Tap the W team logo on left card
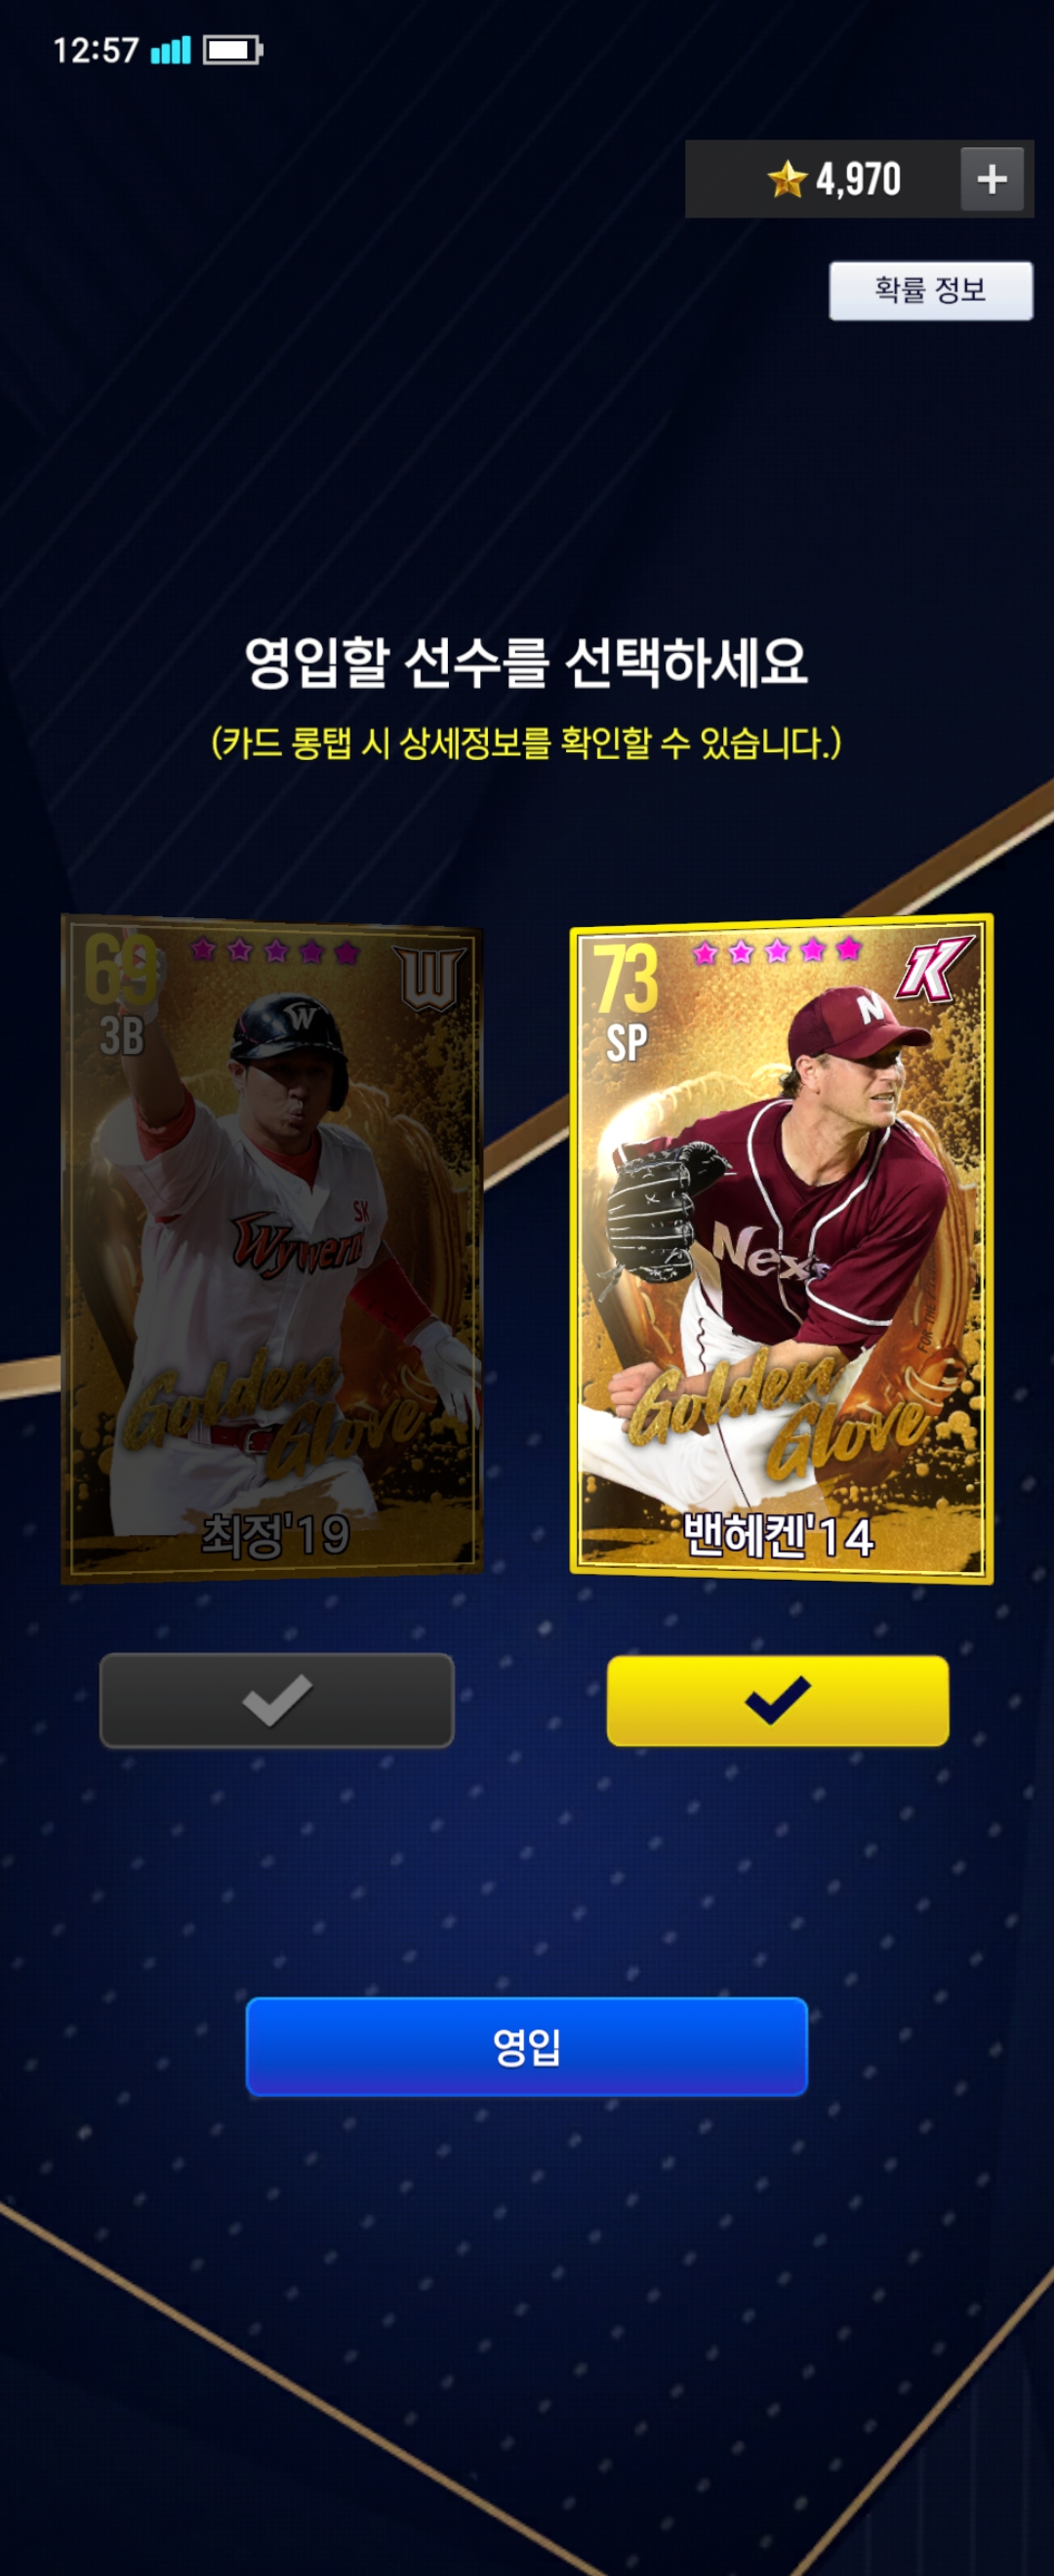The image size is (1054, 2576). pos(430,978)
